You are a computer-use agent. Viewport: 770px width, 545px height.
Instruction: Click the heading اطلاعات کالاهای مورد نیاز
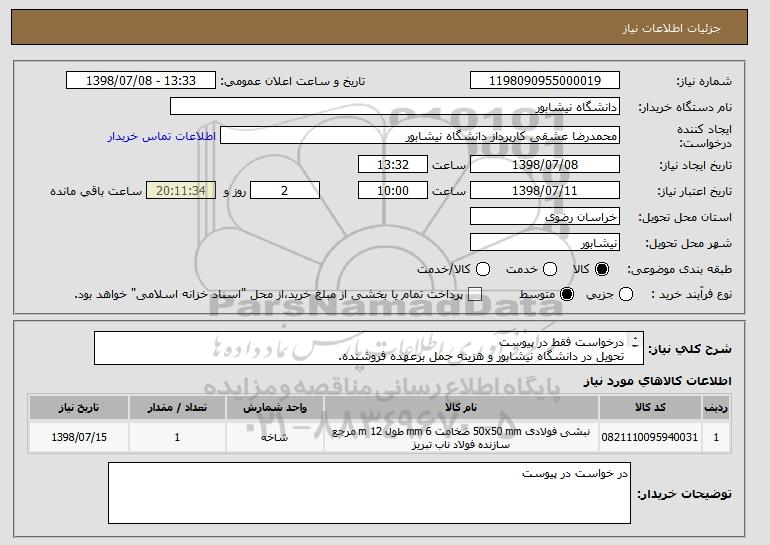click(657, 381)
